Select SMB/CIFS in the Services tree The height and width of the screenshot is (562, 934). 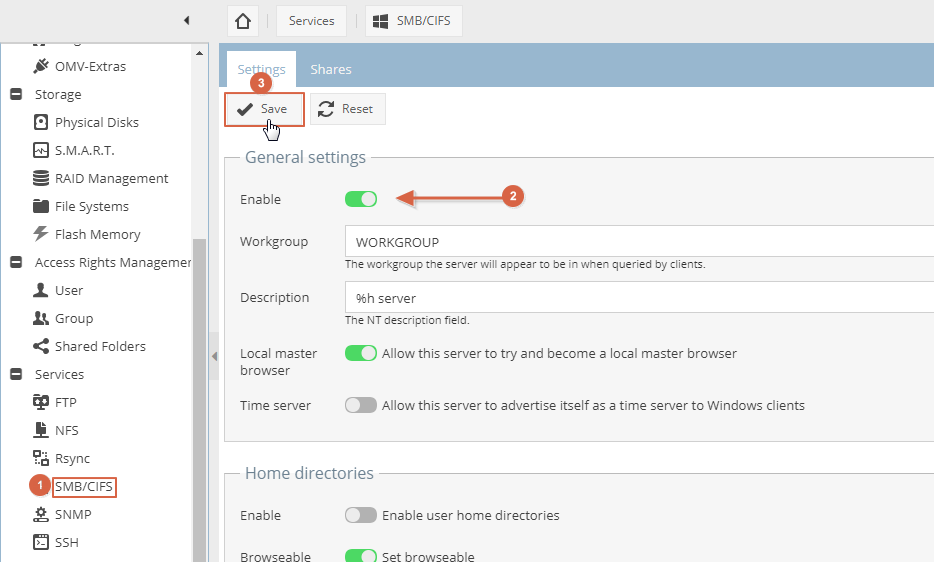coord(84,486)
